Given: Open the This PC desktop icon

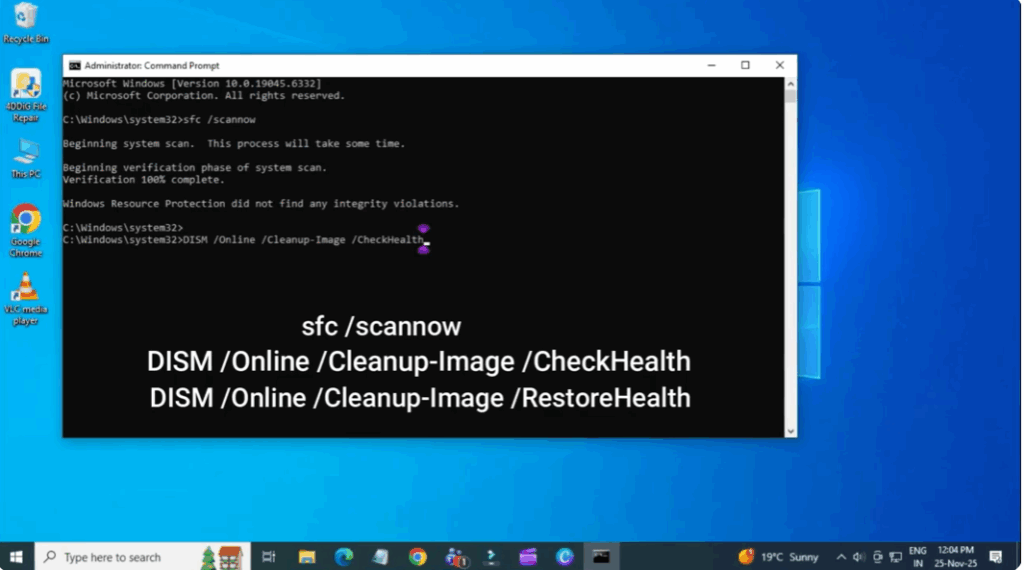Looking at the screenshot, I should [x=25, y=159].
